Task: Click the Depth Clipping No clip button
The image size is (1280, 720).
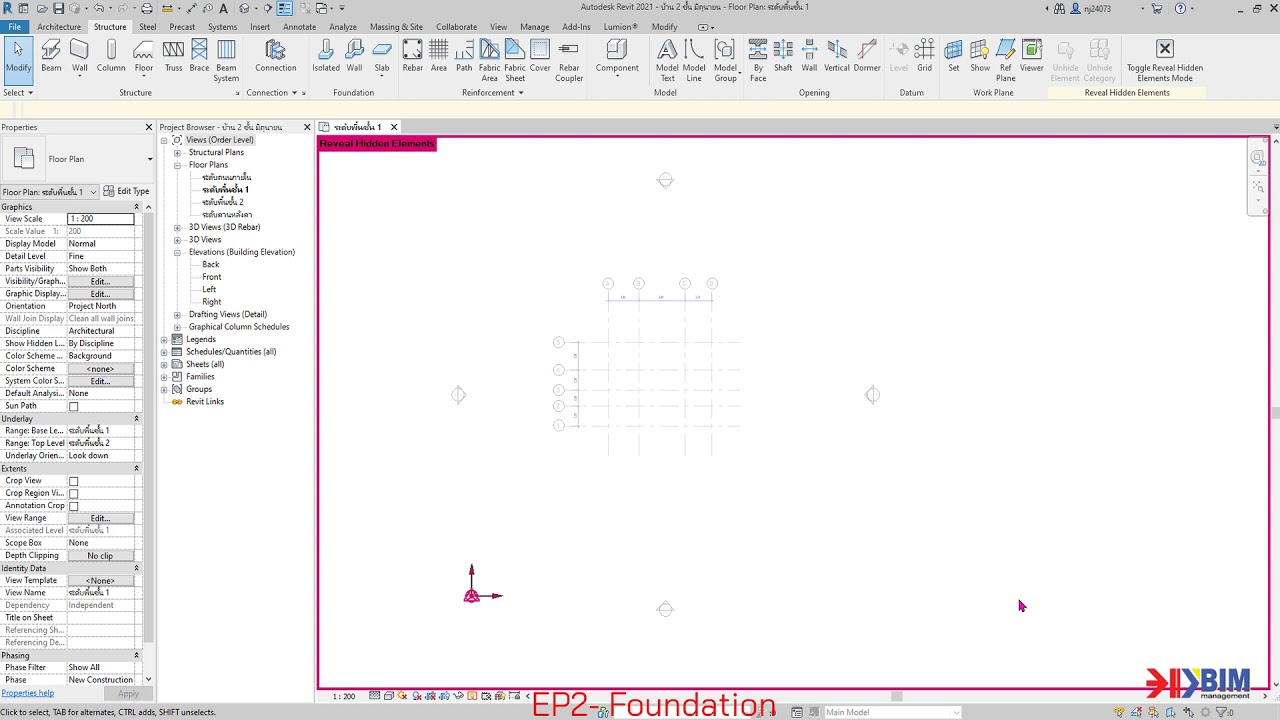Action: (x=100, y=556)
